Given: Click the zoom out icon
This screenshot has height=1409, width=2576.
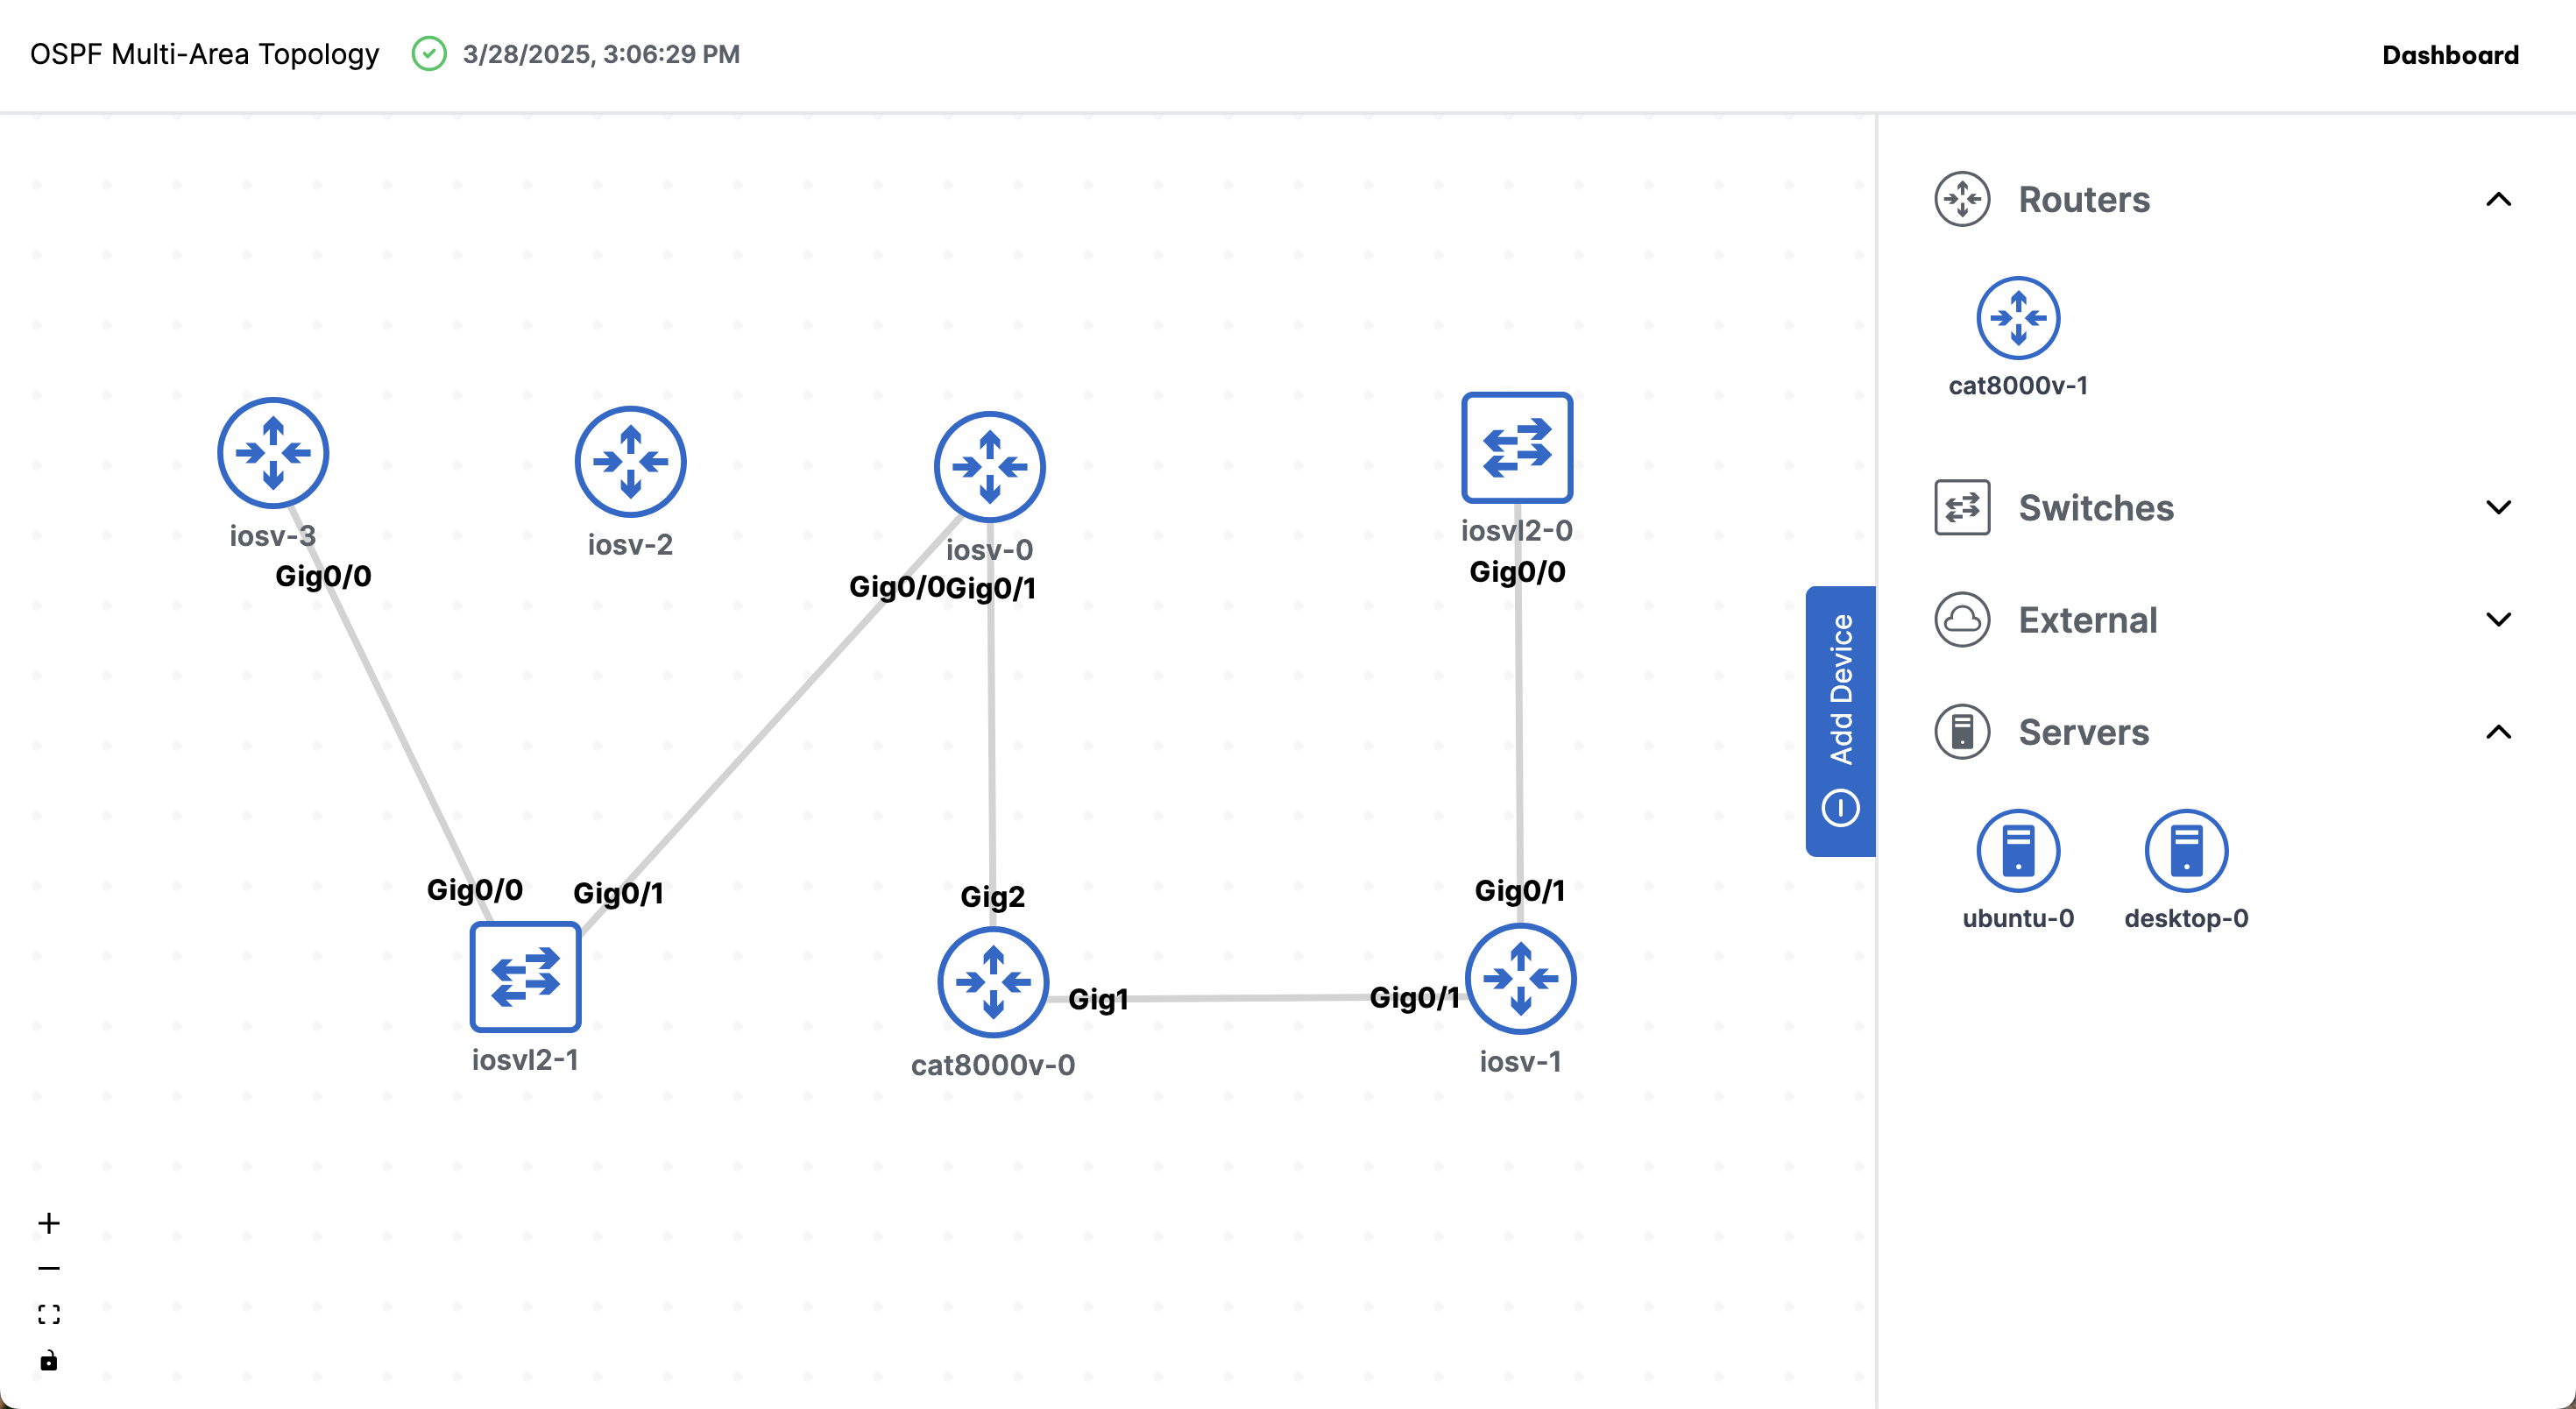Looking at the screenshot, I should tap(48, 1267).
